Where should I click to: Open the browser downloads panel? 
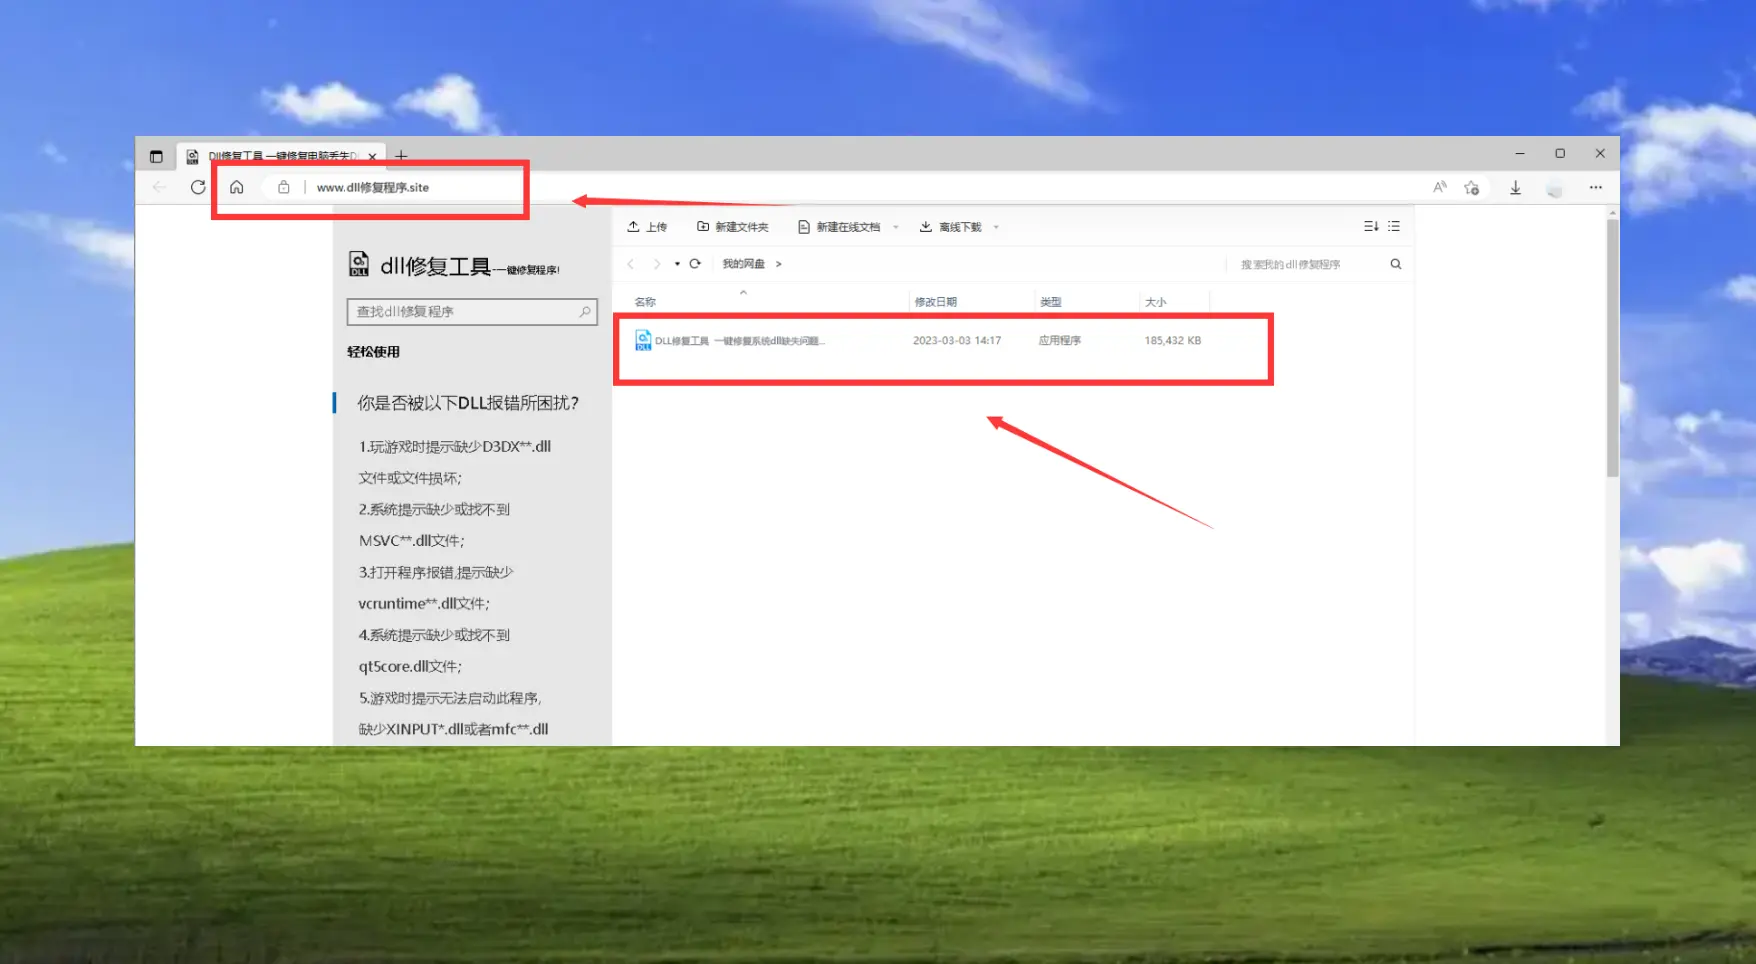[1516, 187]
